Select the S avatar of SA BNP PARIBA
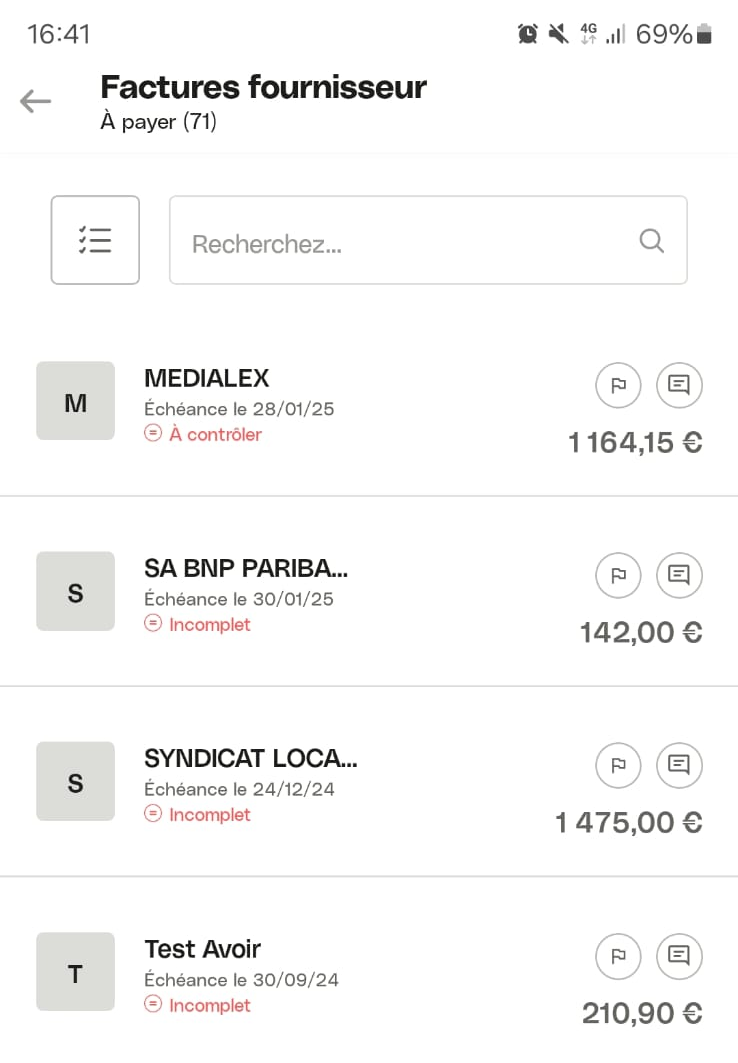 [x=75, y=591]
